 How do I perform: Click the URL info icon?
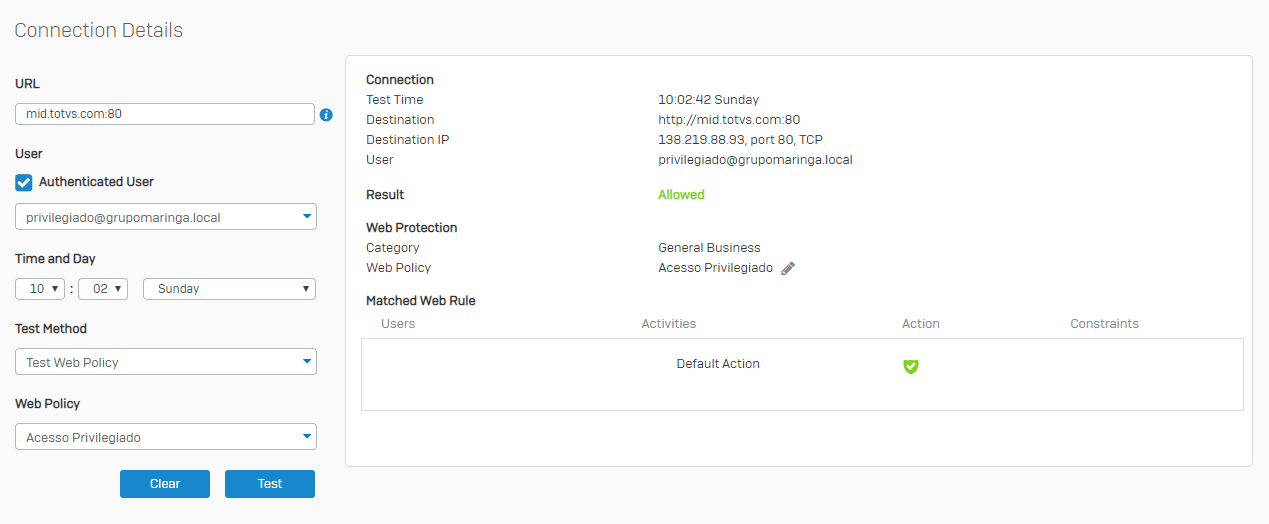coord(326,115)
